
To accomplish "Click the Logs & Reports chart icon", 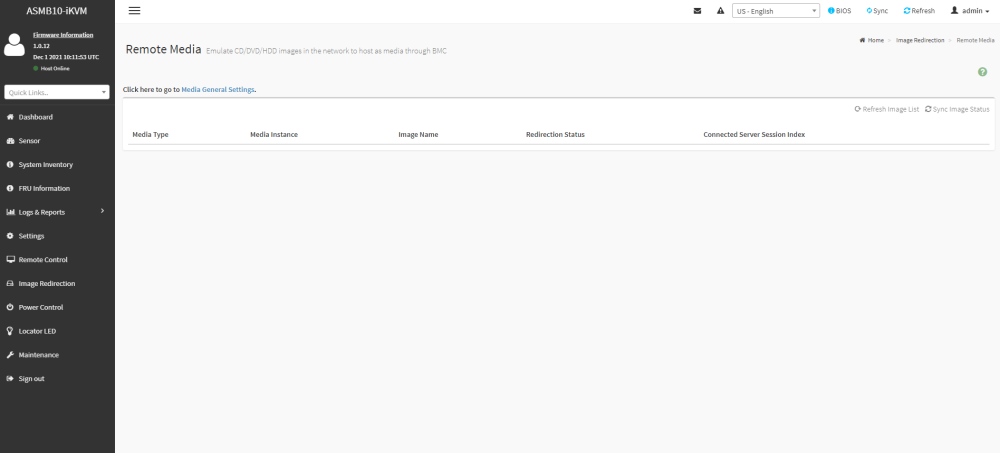I will (x=10, y=212).
